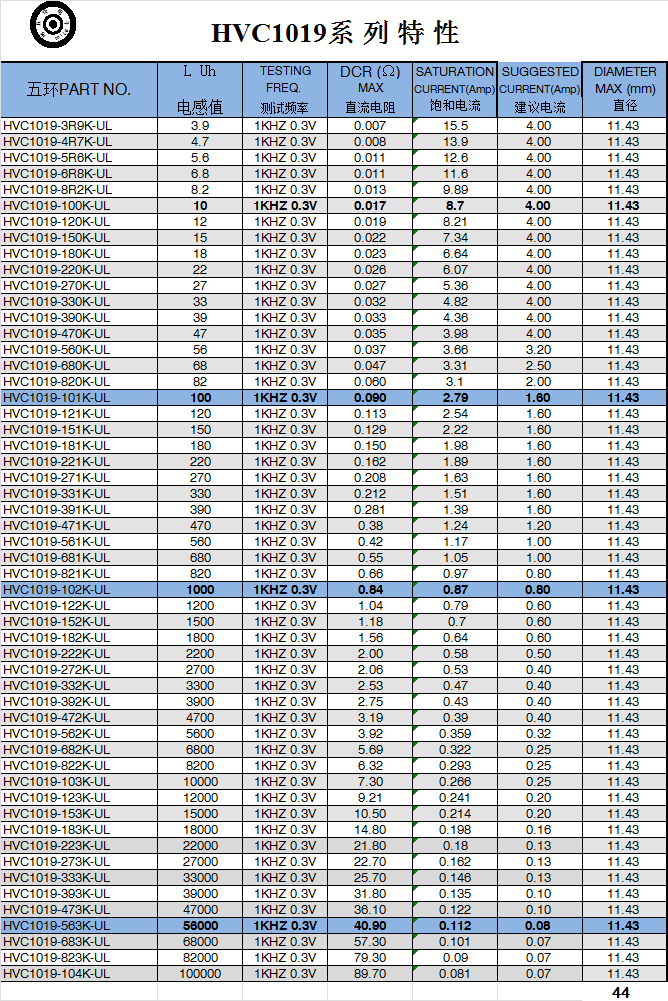The image size is (668, 1001).
Task: Select saturation current value 2.79
Action: 455,398
